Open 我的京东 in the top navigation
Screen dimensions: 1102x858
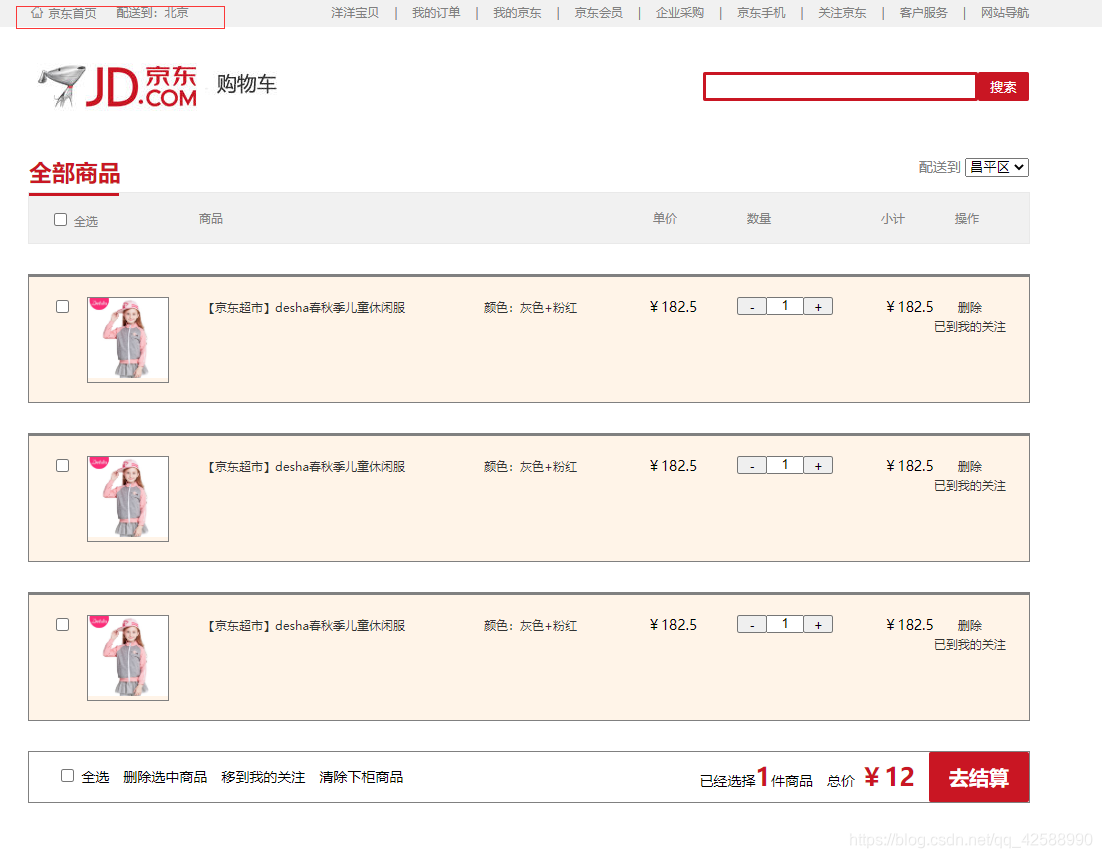tap(517, 13)
